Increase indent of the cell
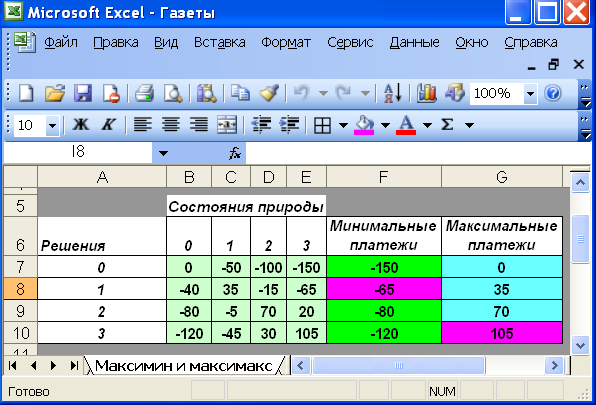 click(x=289, y=125)
